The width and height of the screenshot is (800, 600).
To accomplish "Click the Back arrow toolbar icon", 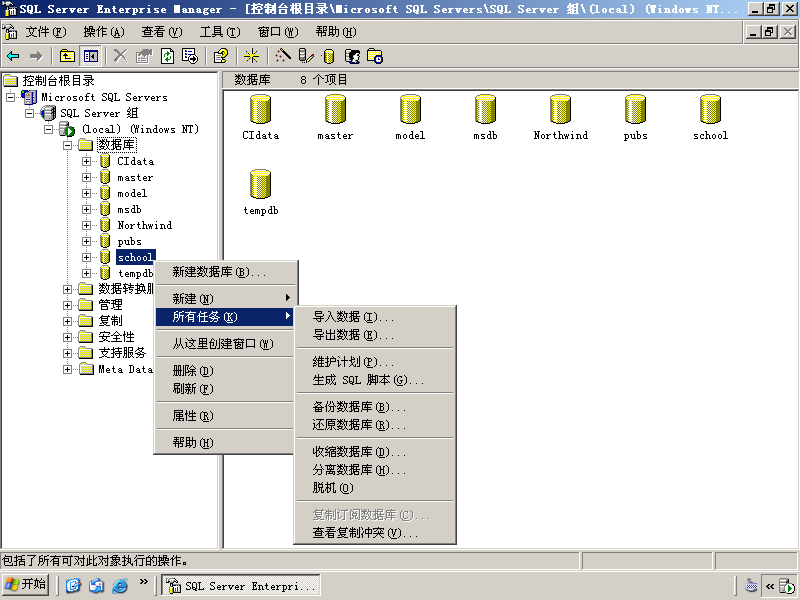I will pos(13,56).
